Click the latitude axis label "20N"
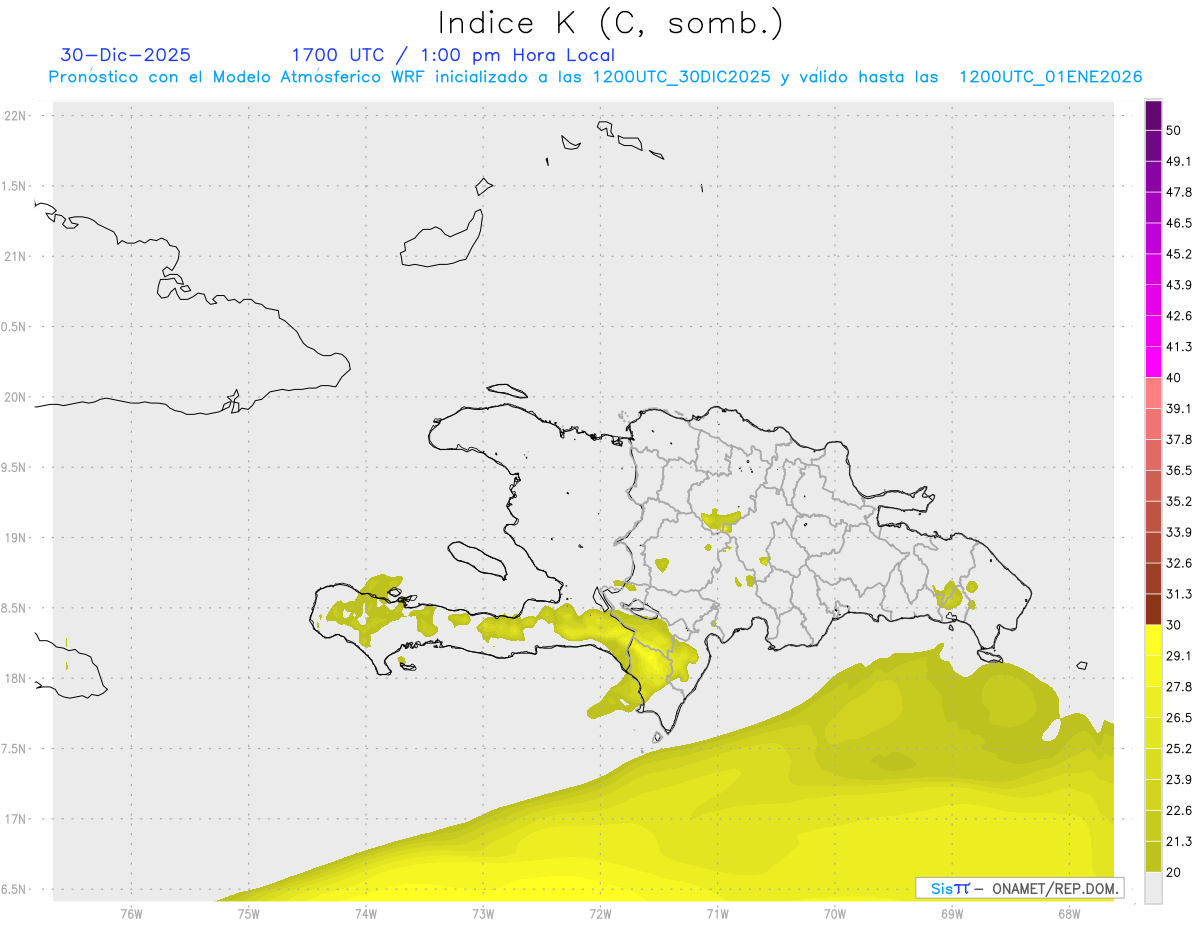Image resolution: width=1200 pixels, height=927 pixels. 16,397
